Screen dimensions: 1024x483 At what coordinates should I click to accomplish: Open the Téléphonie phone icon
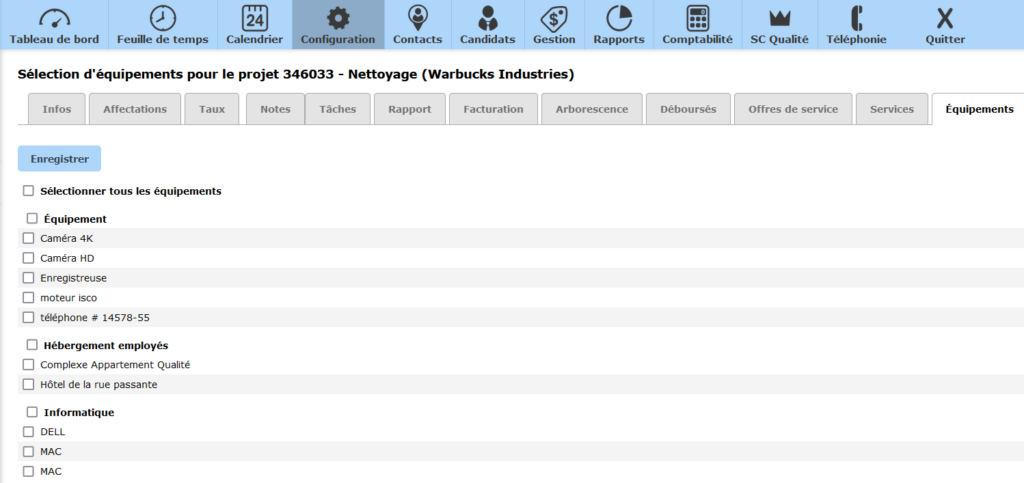point(856,18)
